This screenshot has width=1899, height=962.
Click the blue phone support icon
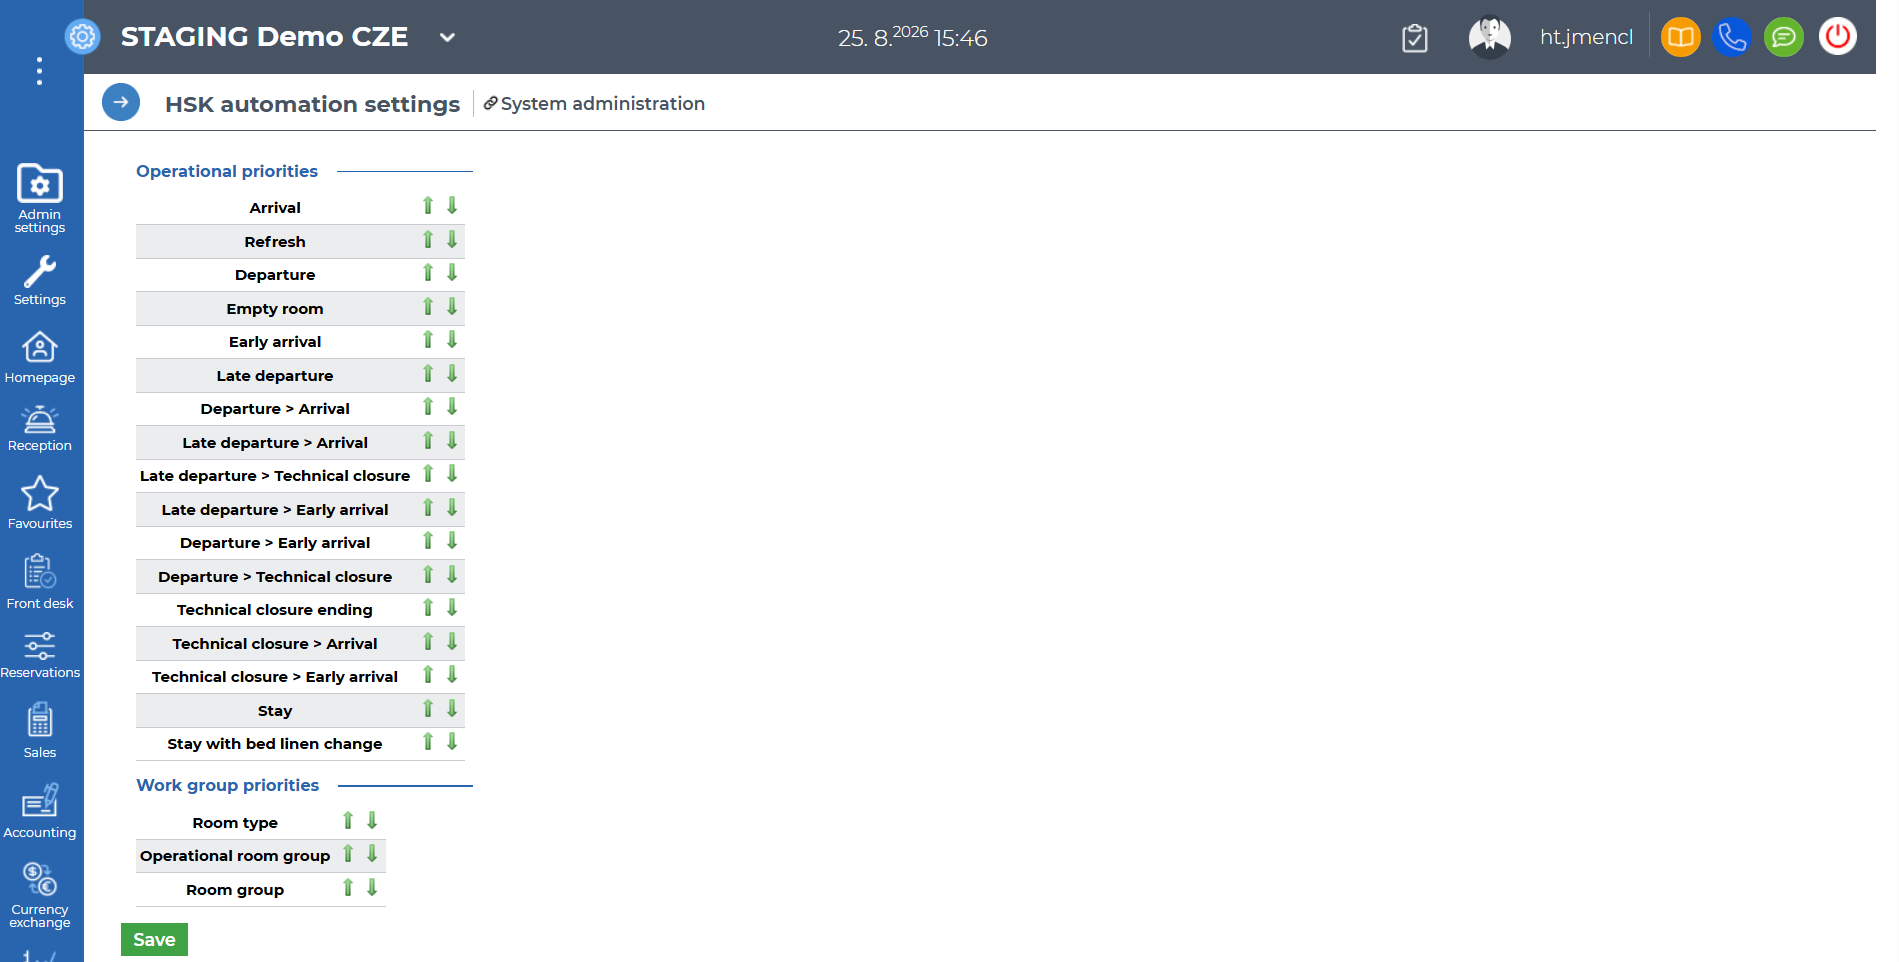point(1732,38)
